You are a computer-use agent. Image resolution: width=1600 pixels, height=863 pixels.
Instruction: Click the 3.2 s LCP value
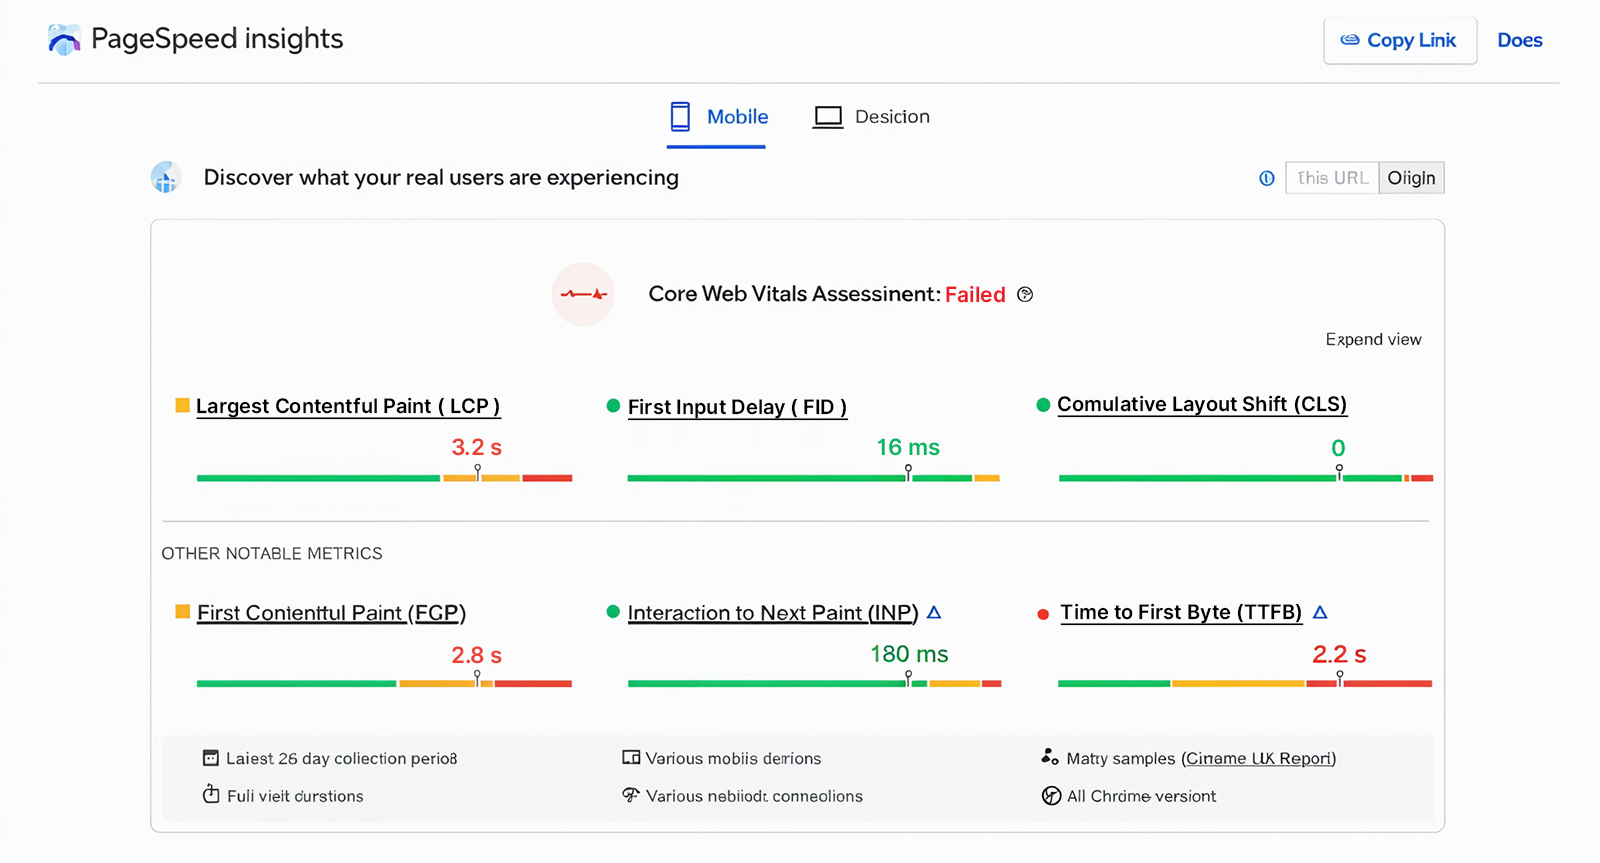click(x=476, y=447)
